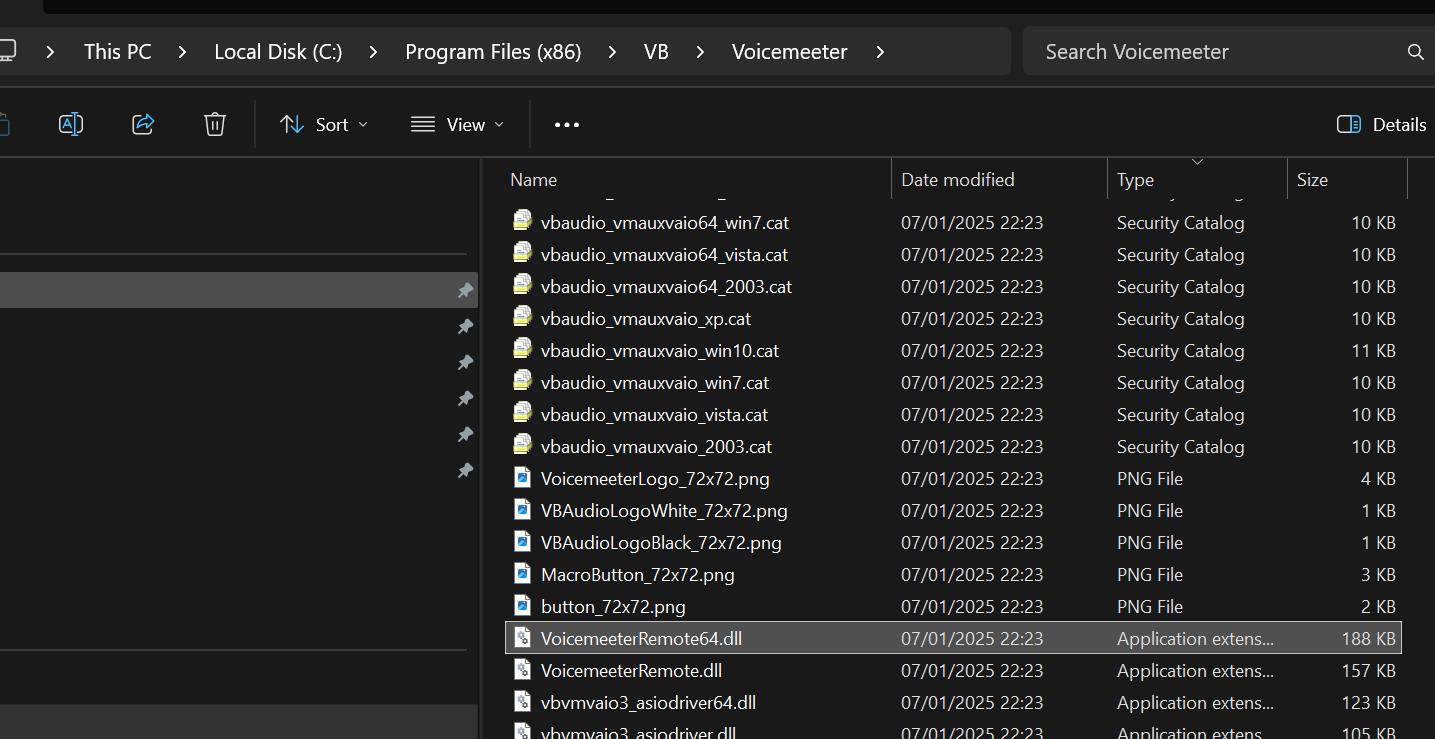1435x739 pixels.
Task: Click the VoicemeeterLogo_72x72.png file icon
Action: coord(522,478)
